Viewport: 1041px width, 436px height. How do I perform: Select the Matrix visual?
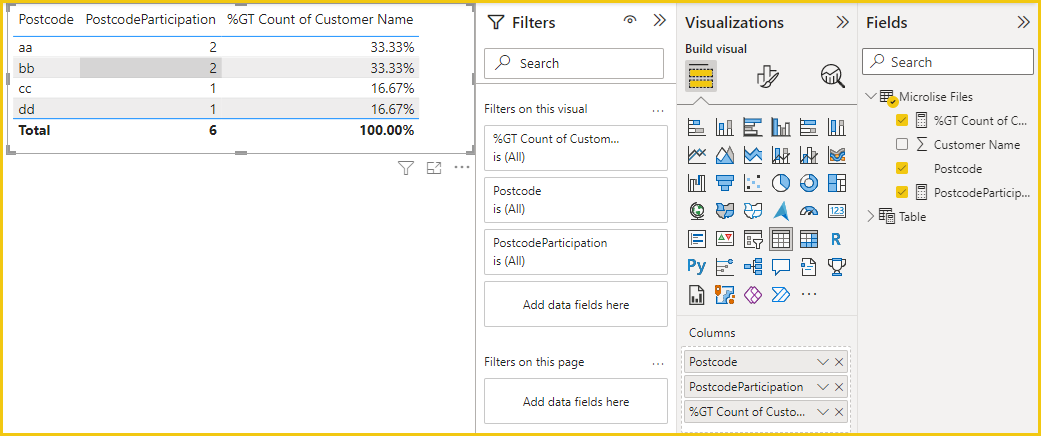pyautogui.click(x=809, y=239)
